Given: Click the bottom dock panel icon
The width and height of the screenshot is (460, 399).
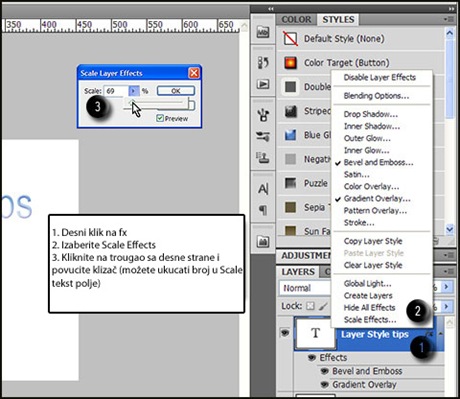Looking at the screenshot, I should 263,241.
